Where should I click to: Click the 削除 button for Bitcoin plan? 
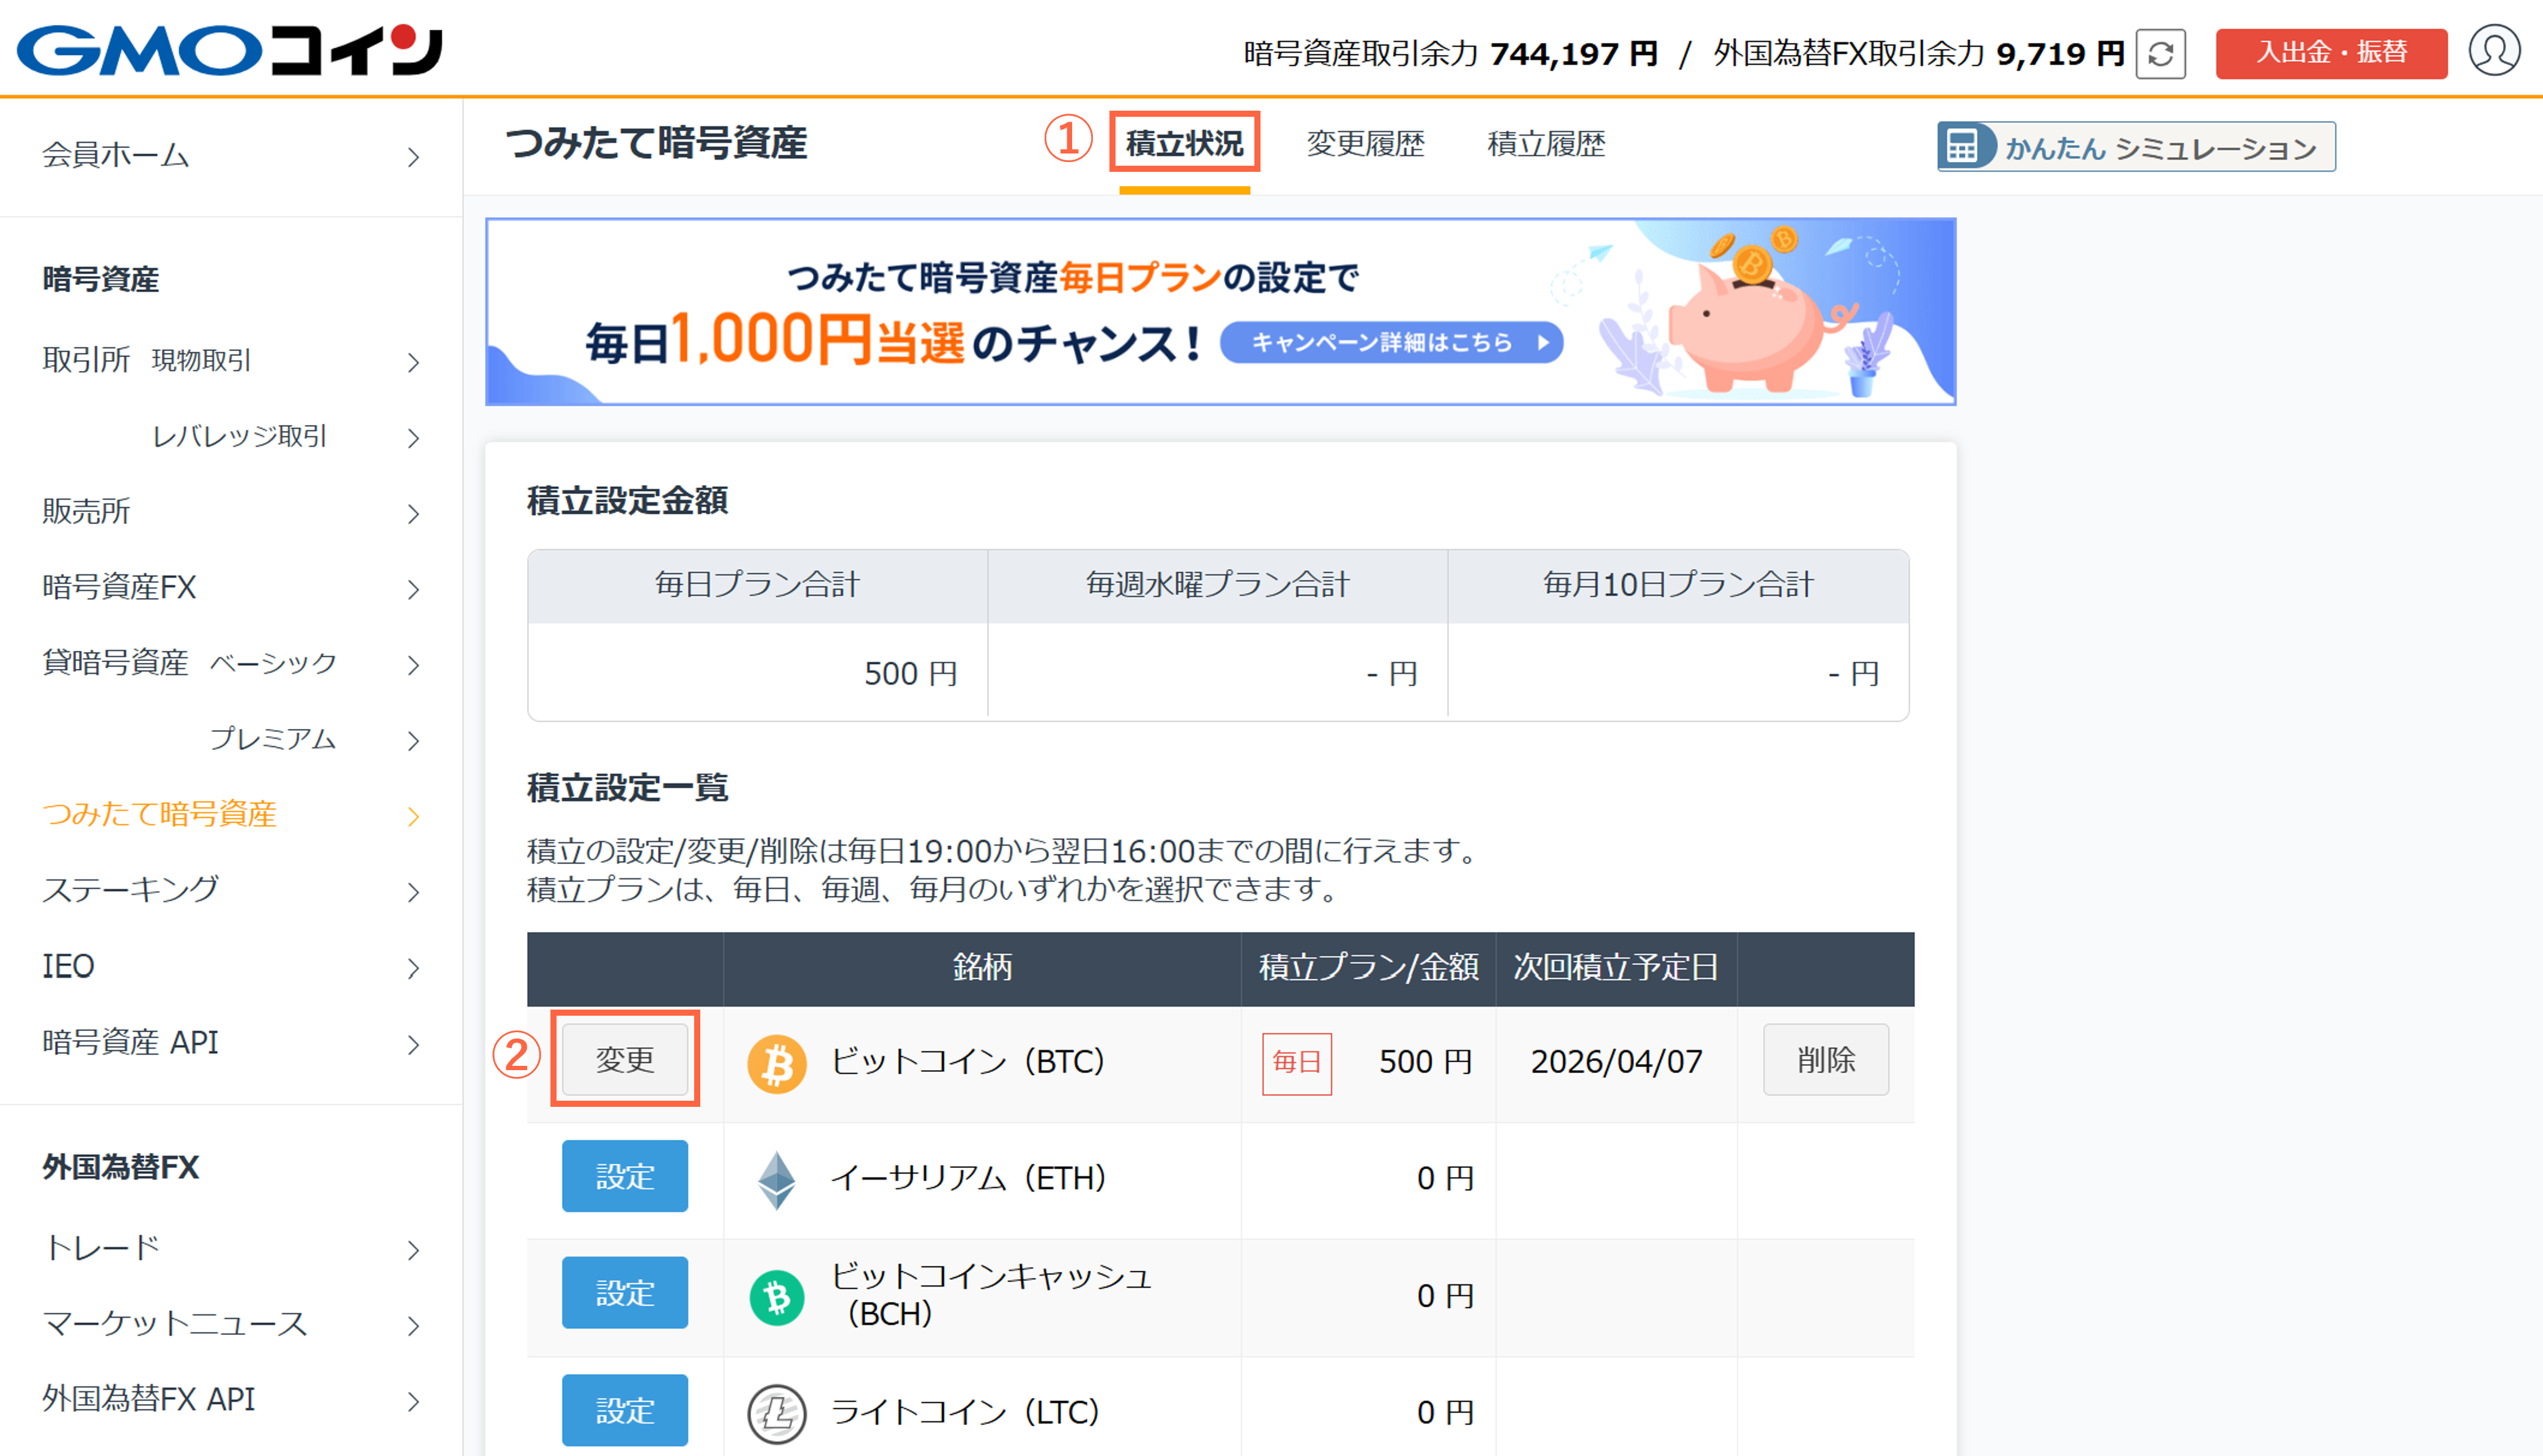click(1825, 1059)
